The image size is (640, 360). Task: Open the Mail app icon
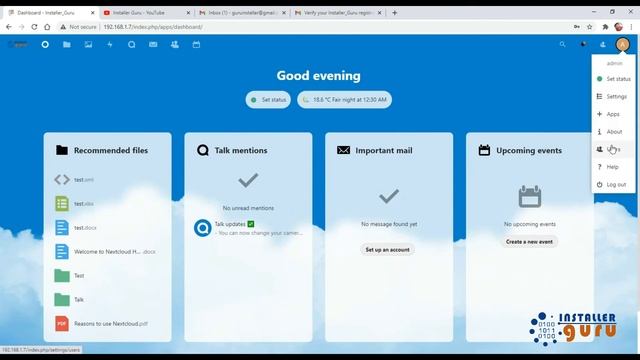[x=153, y=44]
